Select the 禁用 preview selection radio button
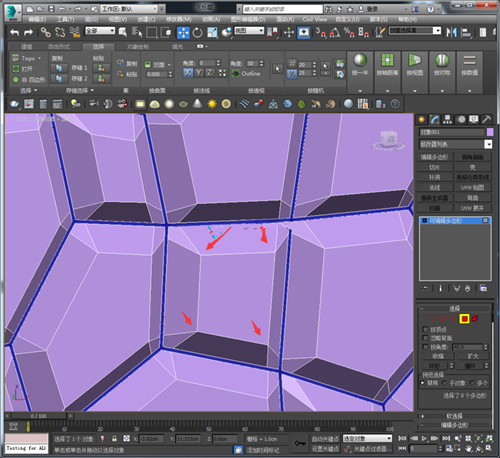This screenshot has height=458, width=500. point(423,383)
